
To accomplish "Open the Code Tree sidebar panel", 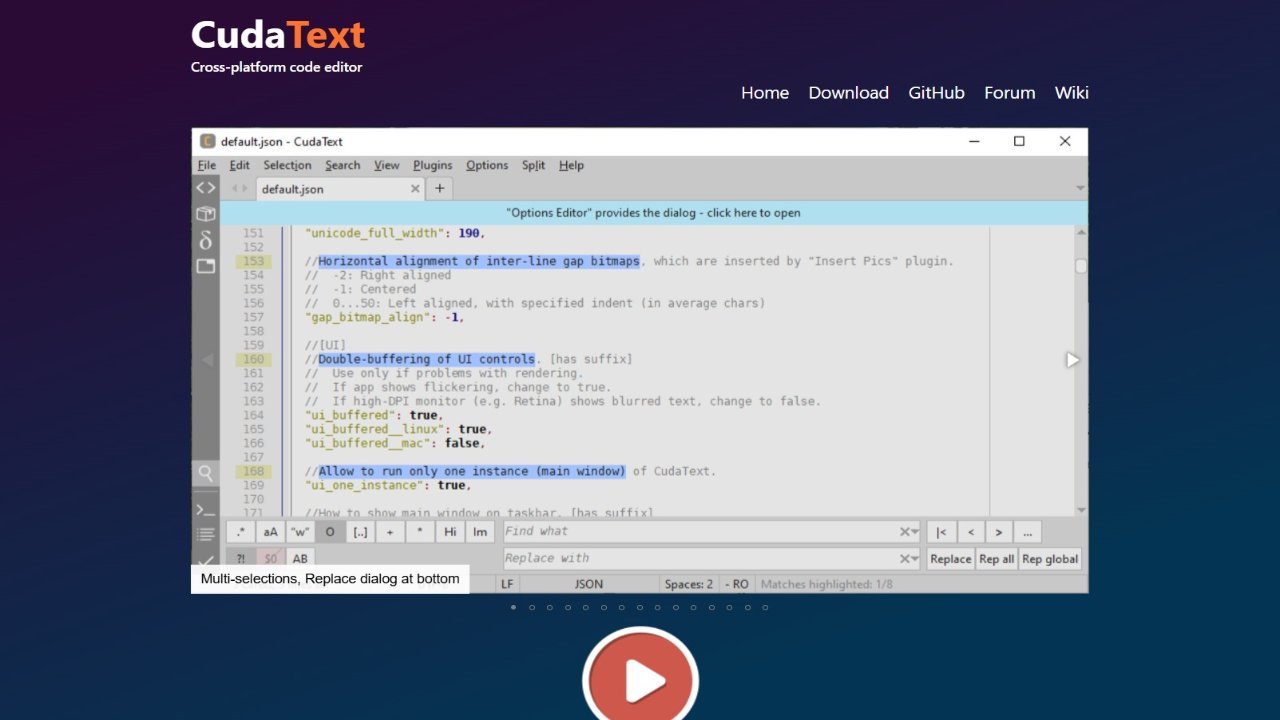I will click(x=205, y=187).
